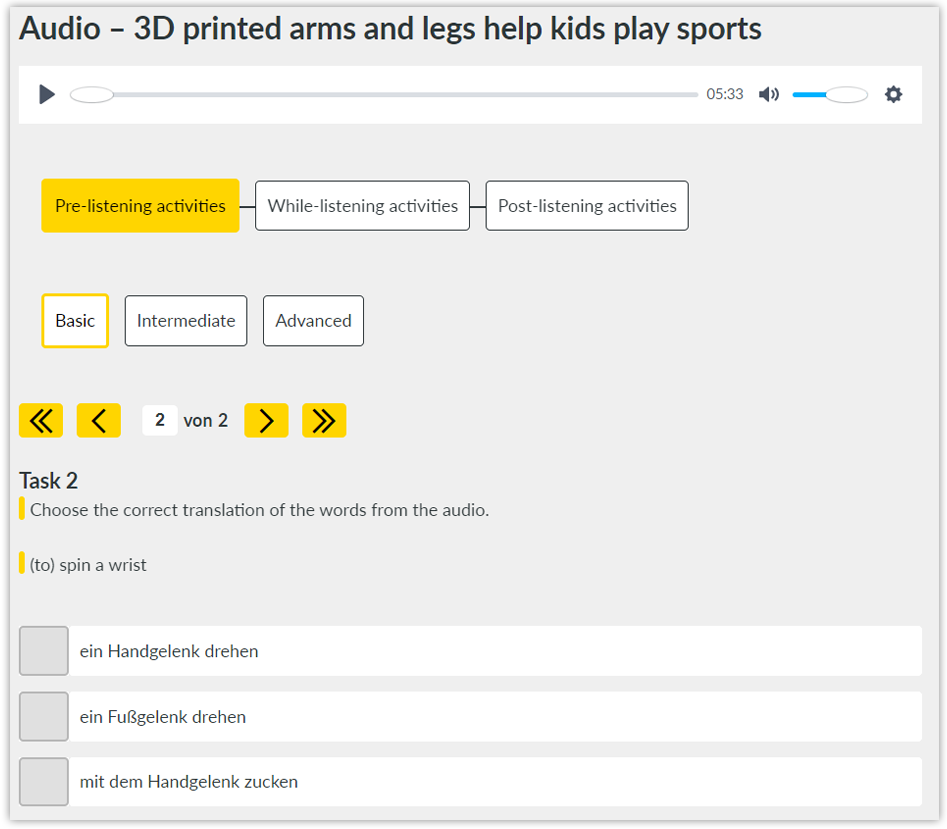Switch to While-listening activities tab

[x=362, y=206]
